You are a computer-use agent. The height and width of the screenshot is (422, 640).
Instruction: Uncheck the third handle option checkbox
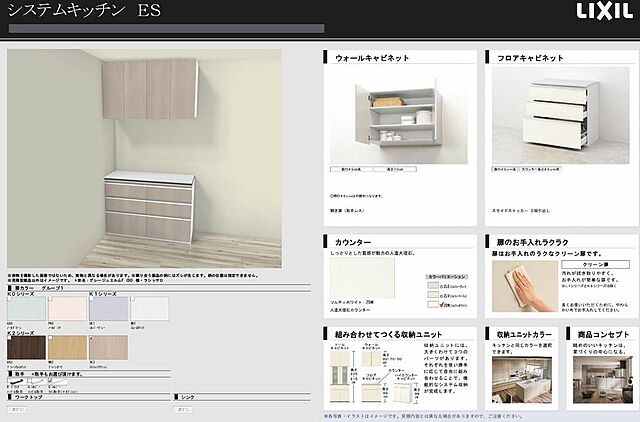pos(51,380)
